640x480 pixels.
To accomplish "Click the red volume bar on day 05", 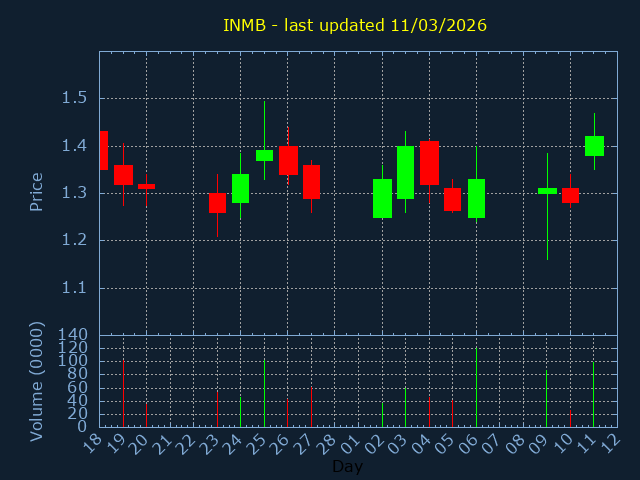I will [x=452, y=413].
